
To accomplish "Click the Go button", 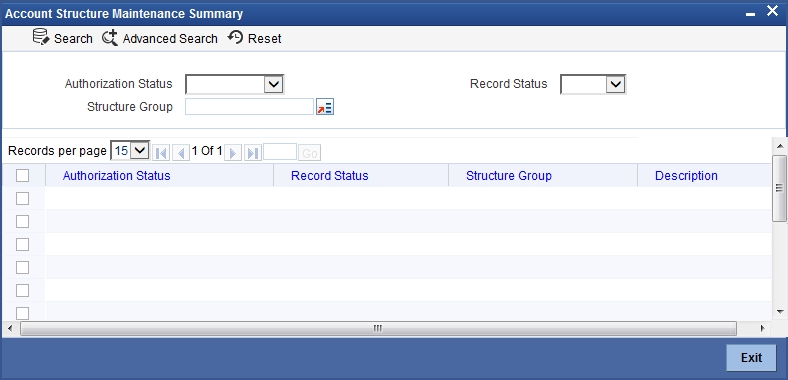I will (x=310, y=153).
